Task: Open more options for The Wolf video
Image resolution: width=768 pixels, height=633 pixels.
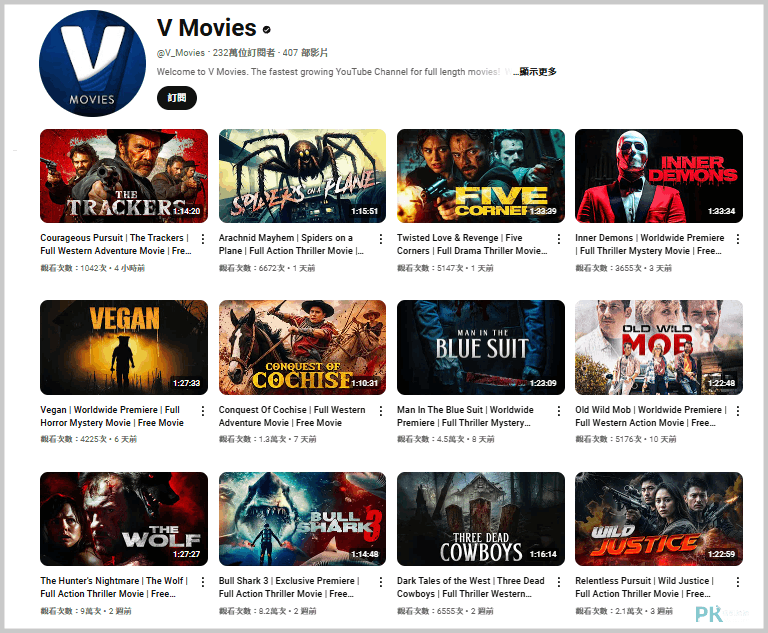Action: click(202, 582)
